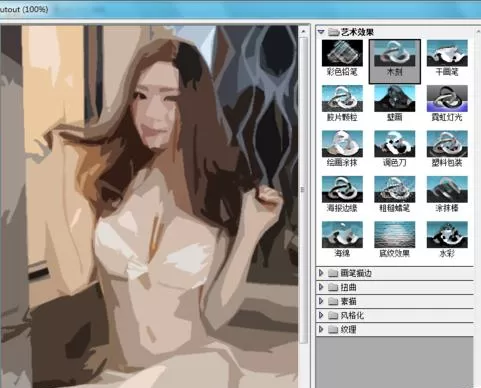This screenshot has width=481, height=388.
Task: Select the 壁画 filter thumbnail
Action: (395, 98)
